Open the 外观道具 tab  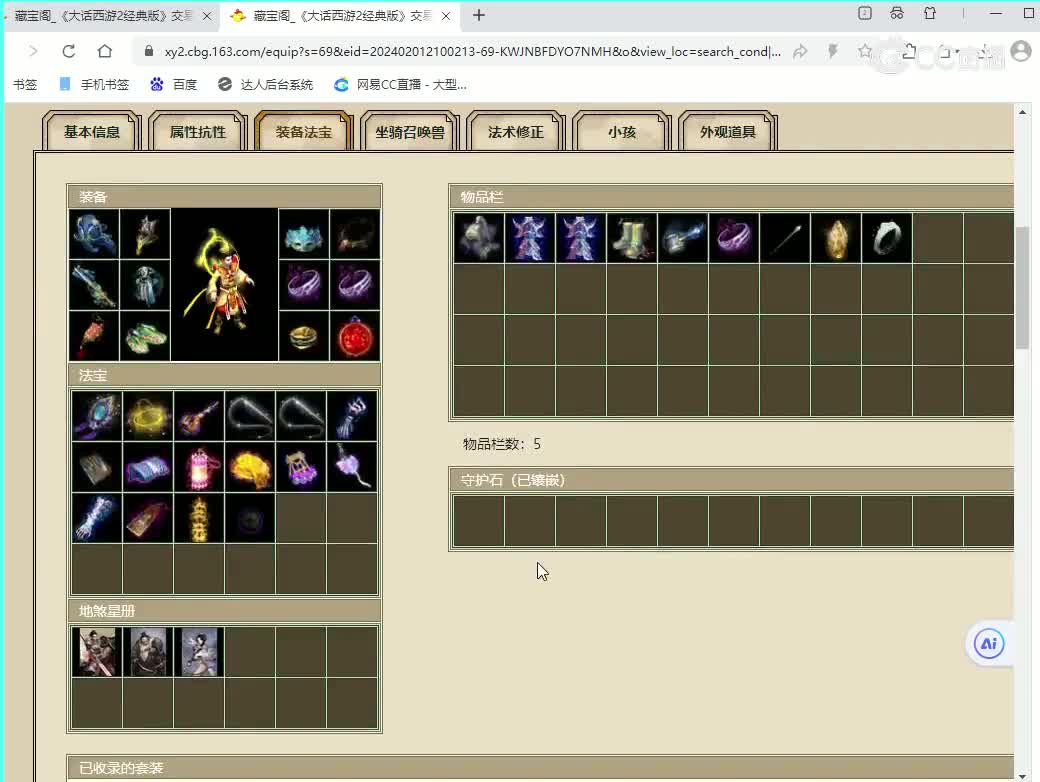pyautogui.click(x=728, y=131)
